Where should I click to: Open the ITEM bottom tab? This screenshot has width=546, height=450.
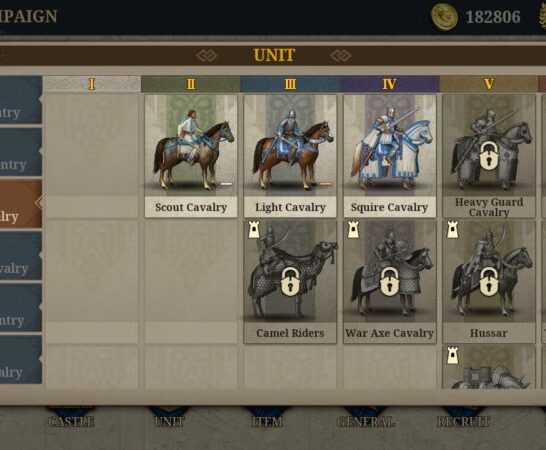point(267,422)
